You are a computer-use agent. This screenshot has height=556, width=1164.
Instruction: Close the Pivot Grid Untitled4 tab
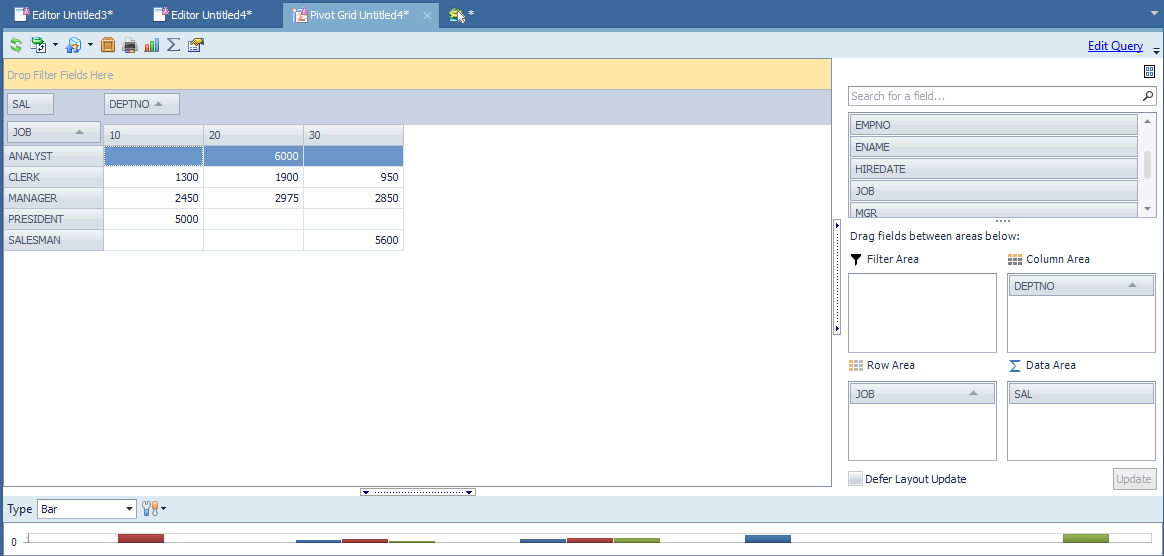[426, 15]
